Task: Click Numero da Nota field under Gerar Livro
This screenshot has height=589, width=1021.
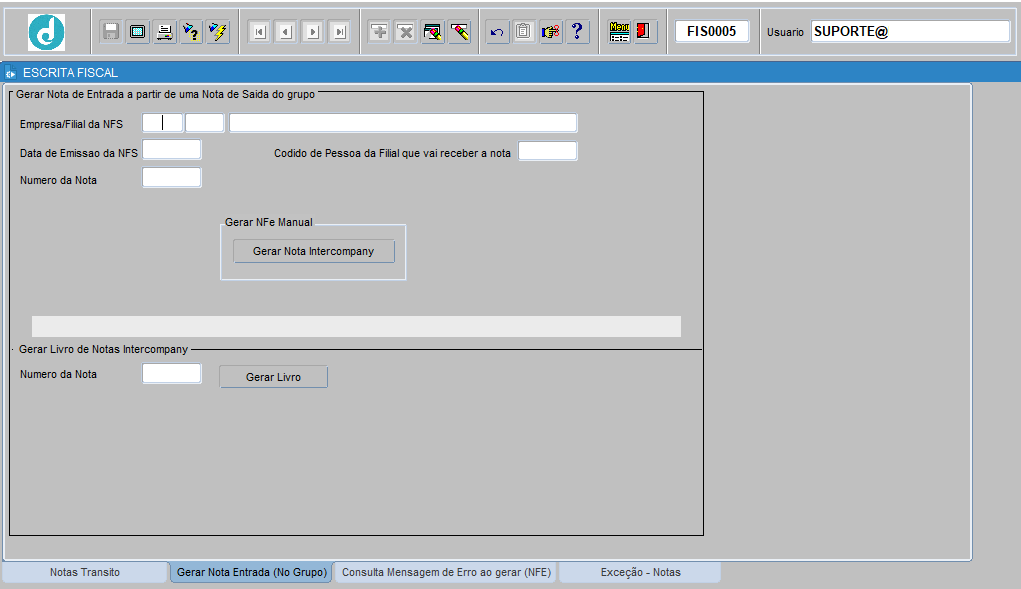Action: pos(172,374)
